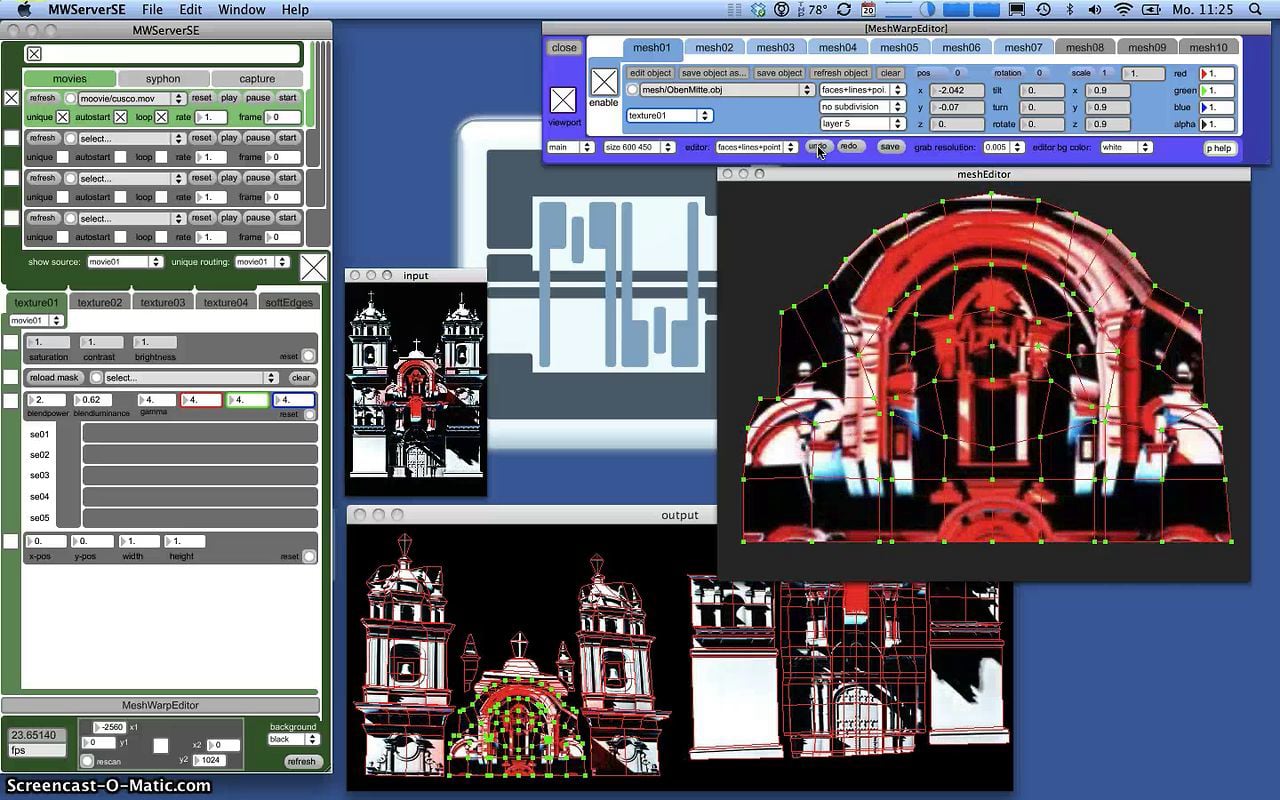Toggle the autostart checkbox for cusco.mov
The height and width of the screenshot is (800, 1280).
[121, 117]
